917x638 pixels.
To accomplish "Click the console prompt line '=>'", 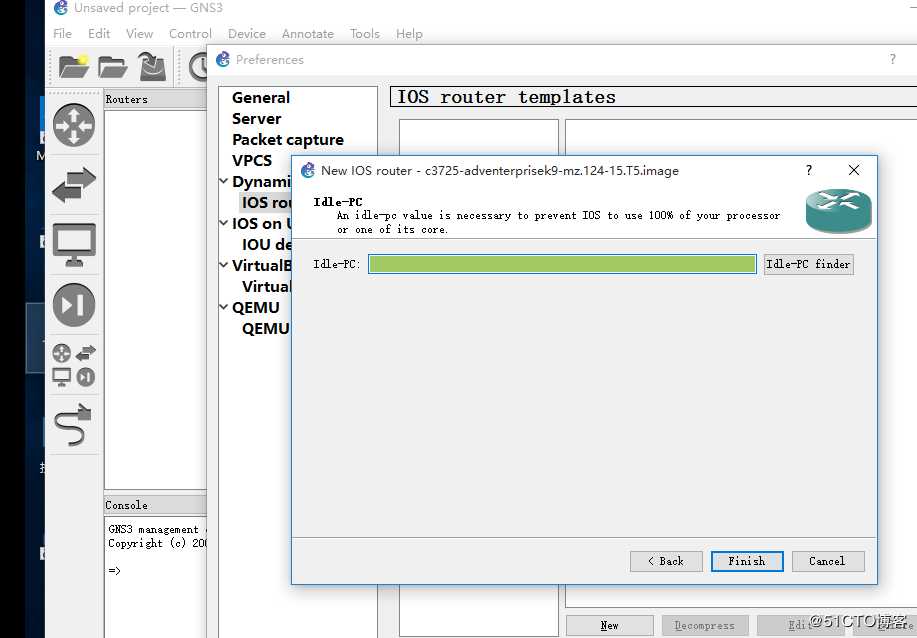I will pos(115,571).
